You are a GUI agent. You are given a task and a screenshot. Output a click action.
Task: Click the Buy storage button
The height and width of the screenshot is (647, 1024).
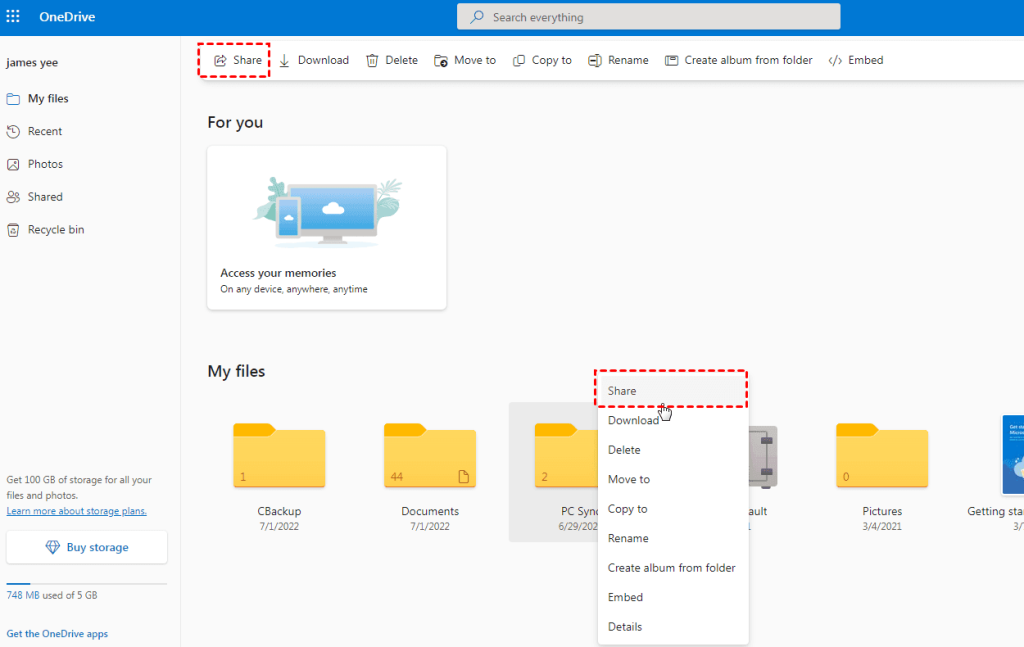(87, 547)
